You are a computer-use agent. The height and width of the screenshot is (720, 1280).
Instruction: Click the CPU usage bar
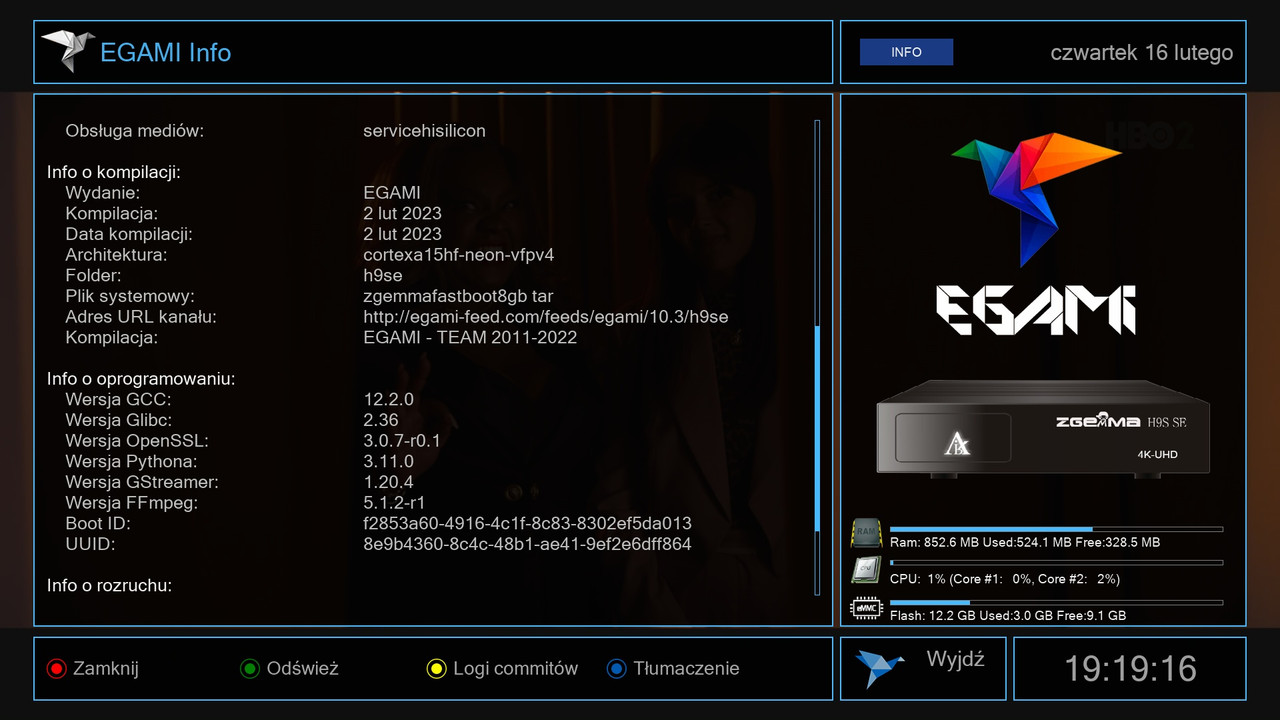(x=1056, y=565)
